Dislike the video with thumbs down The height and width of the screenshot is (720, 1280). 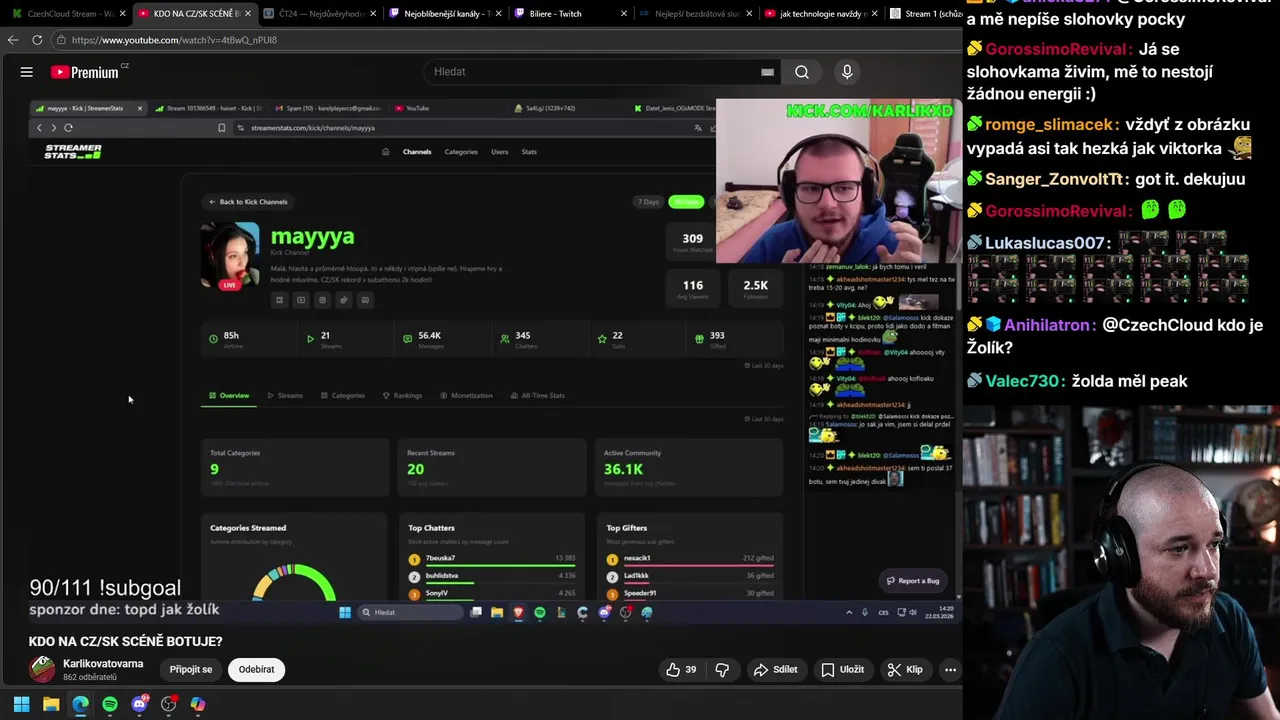[x=722, y=670]
